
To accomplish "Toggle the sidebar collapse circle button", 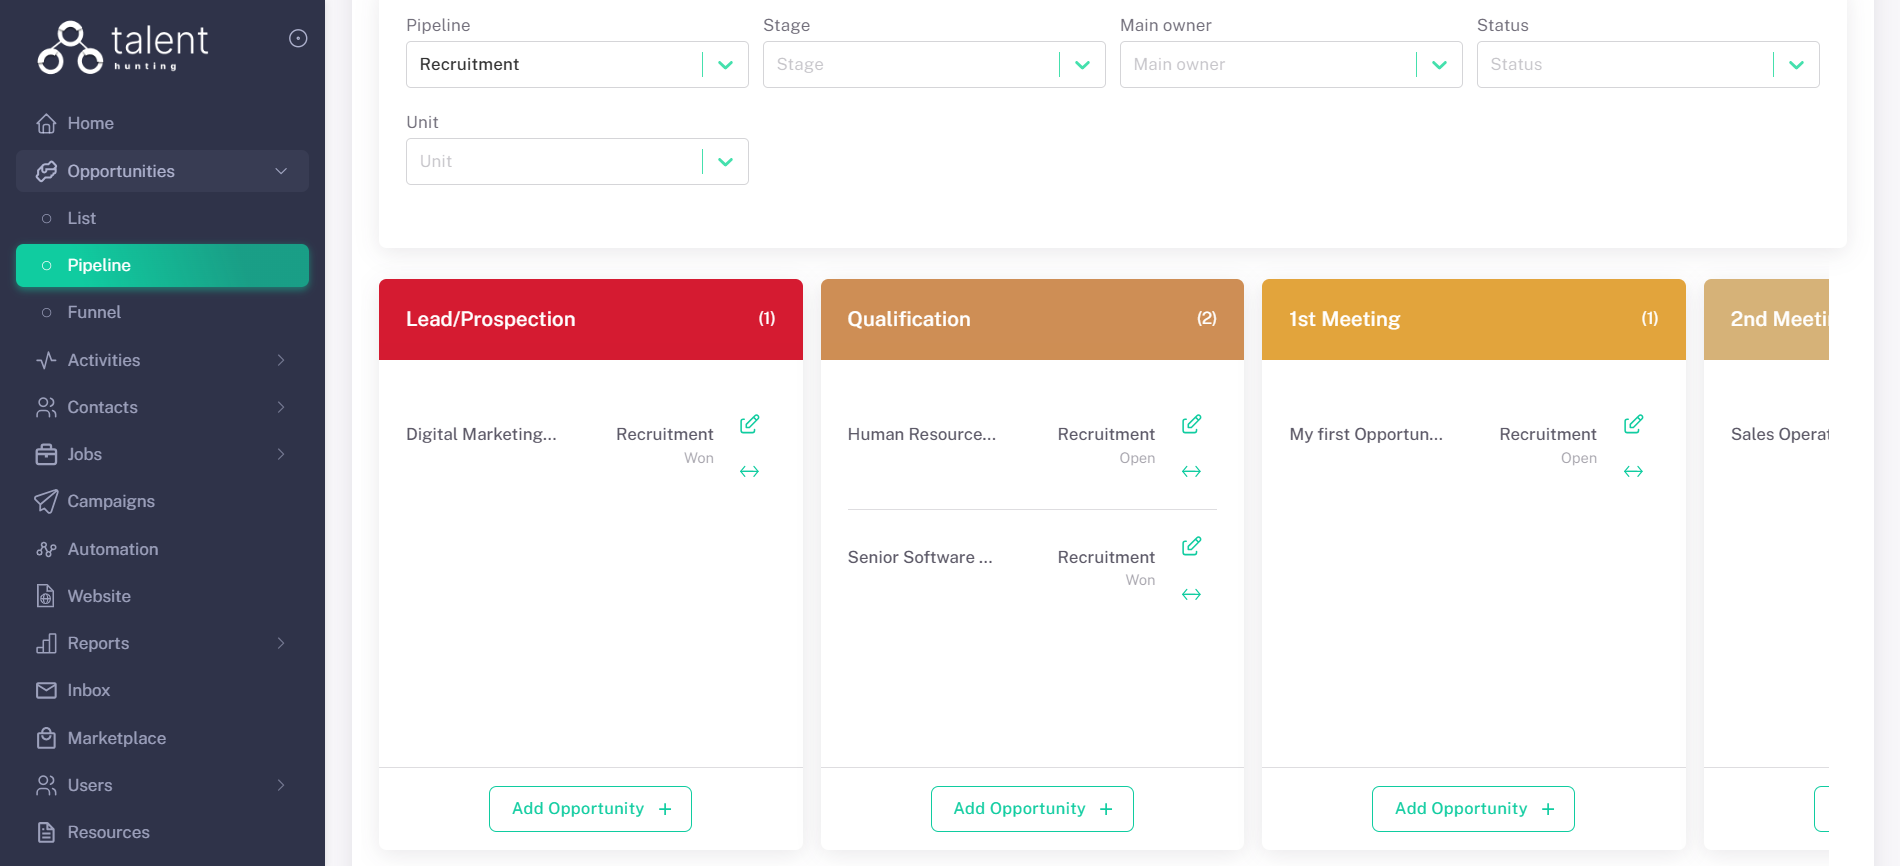I will 298,39.
